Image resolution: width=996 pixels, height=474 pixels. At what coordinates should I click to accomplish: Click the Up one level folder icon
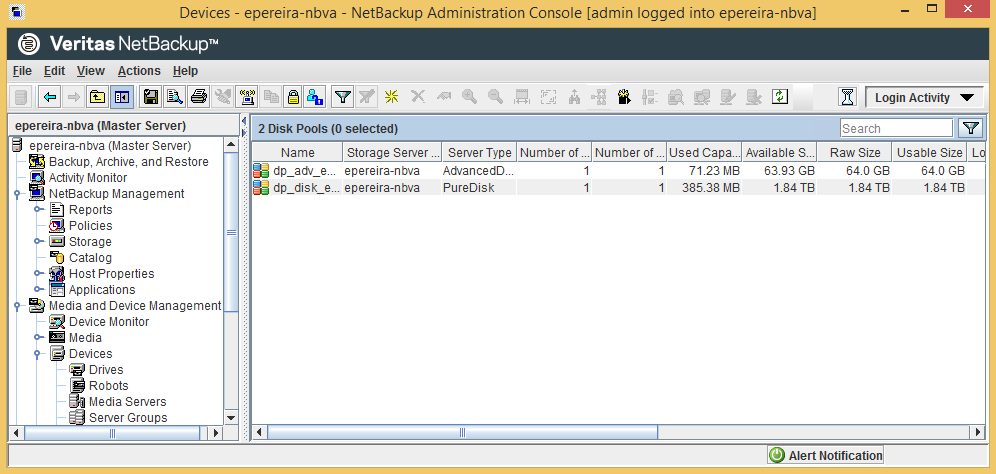pos(97,97)
